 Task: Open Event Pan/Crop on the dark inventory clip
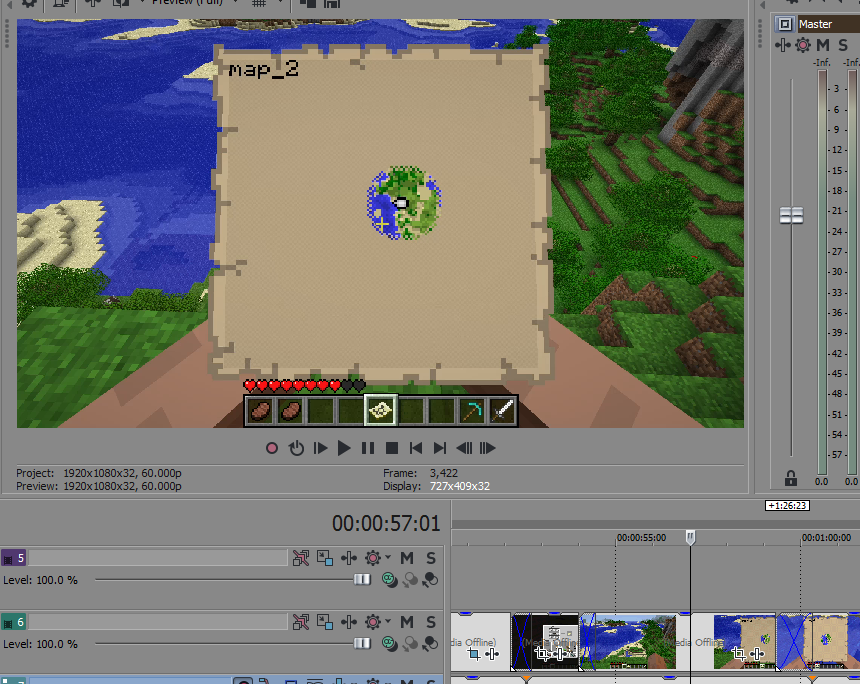(541, 654)
